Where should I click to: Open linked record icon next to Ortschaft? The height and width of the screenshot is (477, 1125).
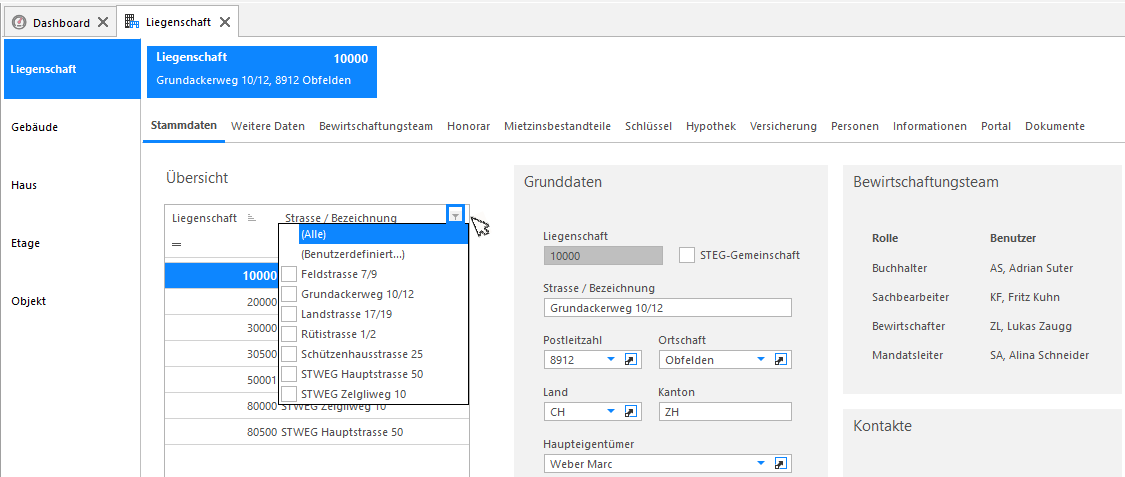[x=781, y=360]
